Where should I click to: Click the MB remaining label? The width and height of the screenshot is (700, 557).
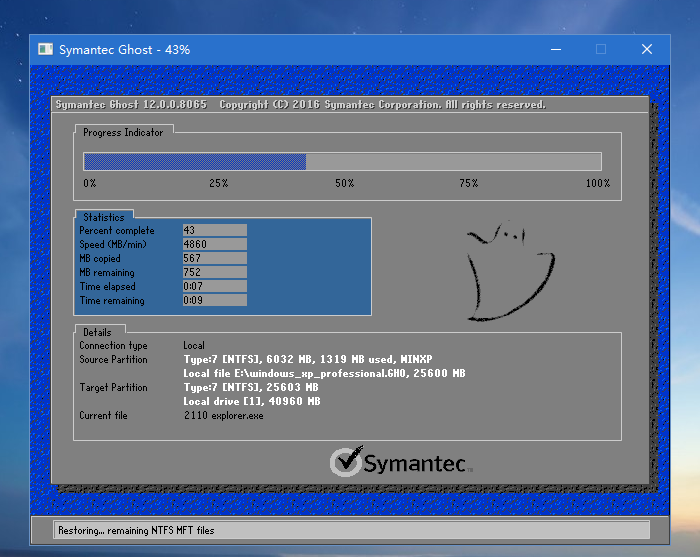pyautogui.click(x=107, y=273)
